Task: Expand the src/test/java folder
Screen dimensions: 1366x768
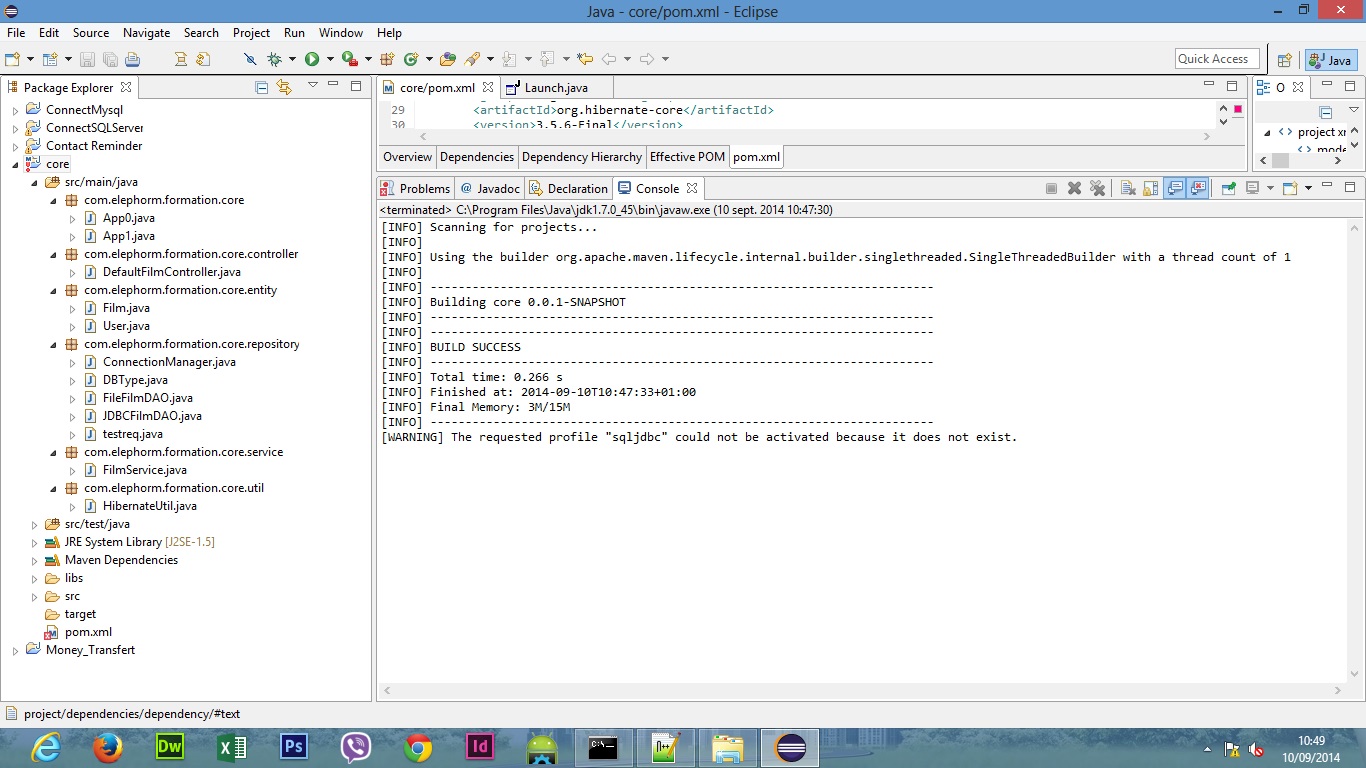Action: pyautogui.click(x=34, y=524)
